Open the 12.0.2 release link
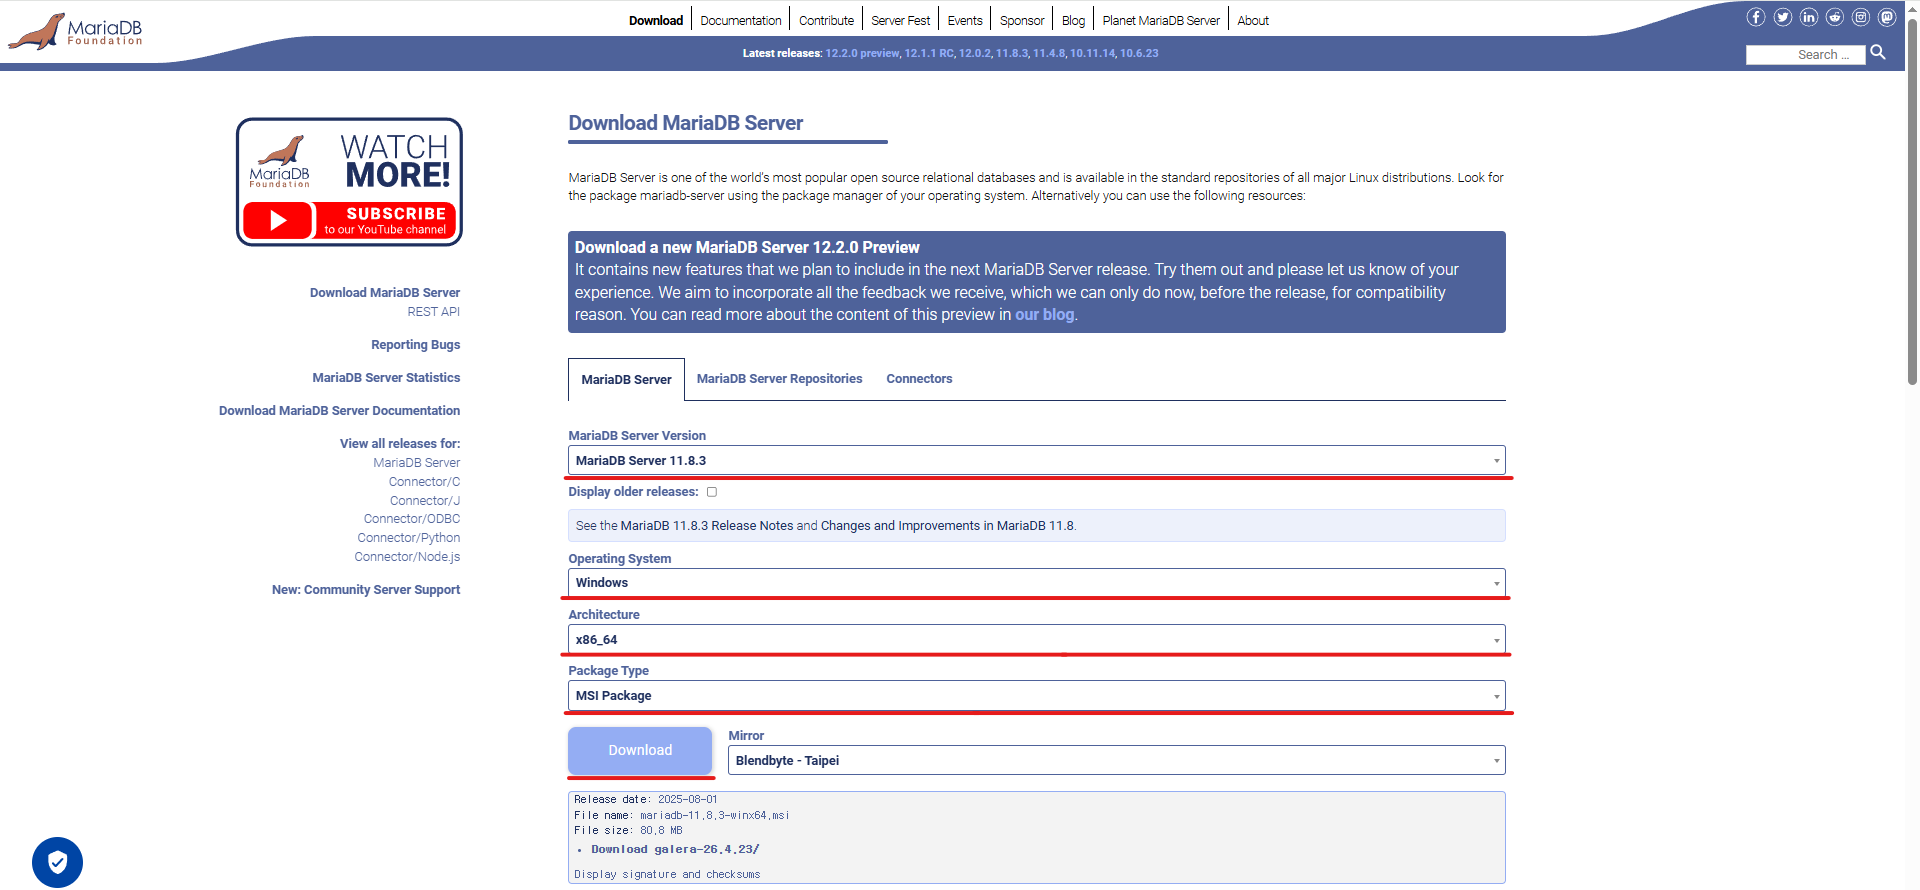The image size is (1920, 890). coord(975,54)
